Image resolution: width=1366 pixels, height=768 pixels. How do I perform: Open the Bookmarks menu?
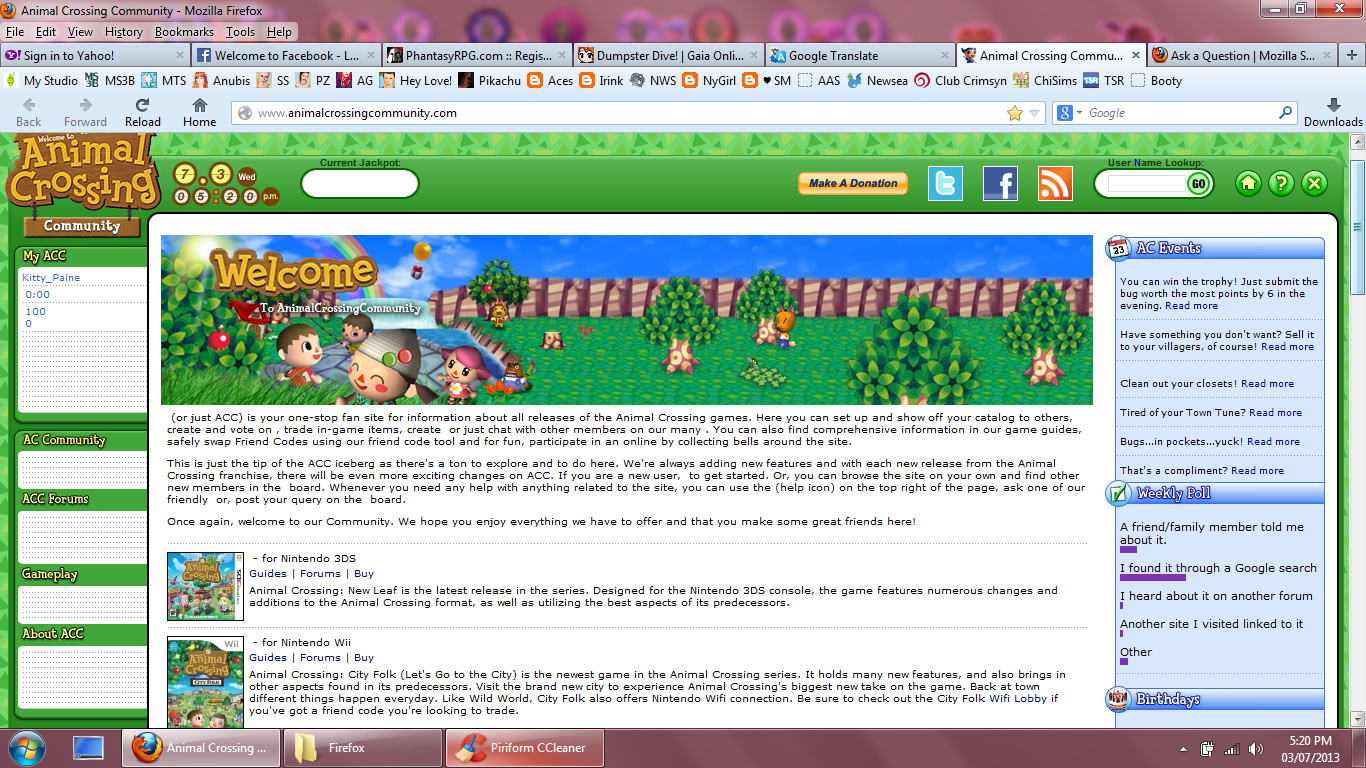coord(184,32)
